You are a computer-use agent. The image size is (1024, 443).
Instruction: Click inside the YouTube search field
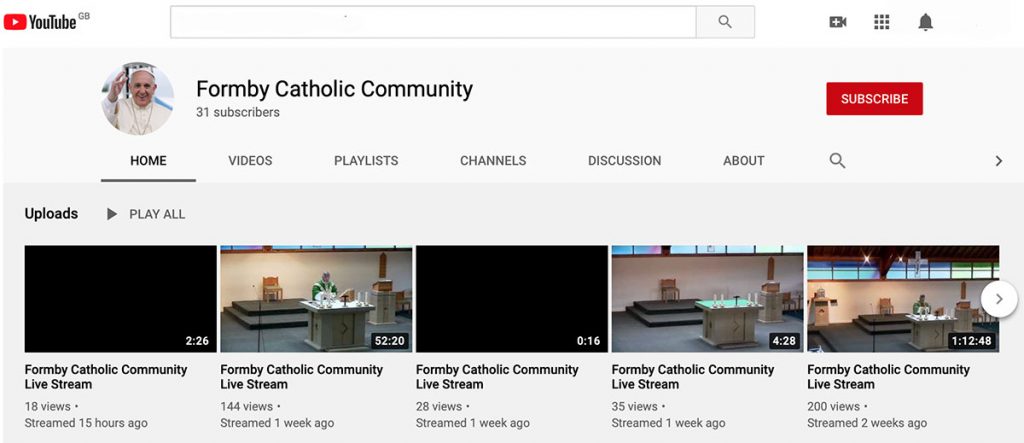tap(433, 22)
